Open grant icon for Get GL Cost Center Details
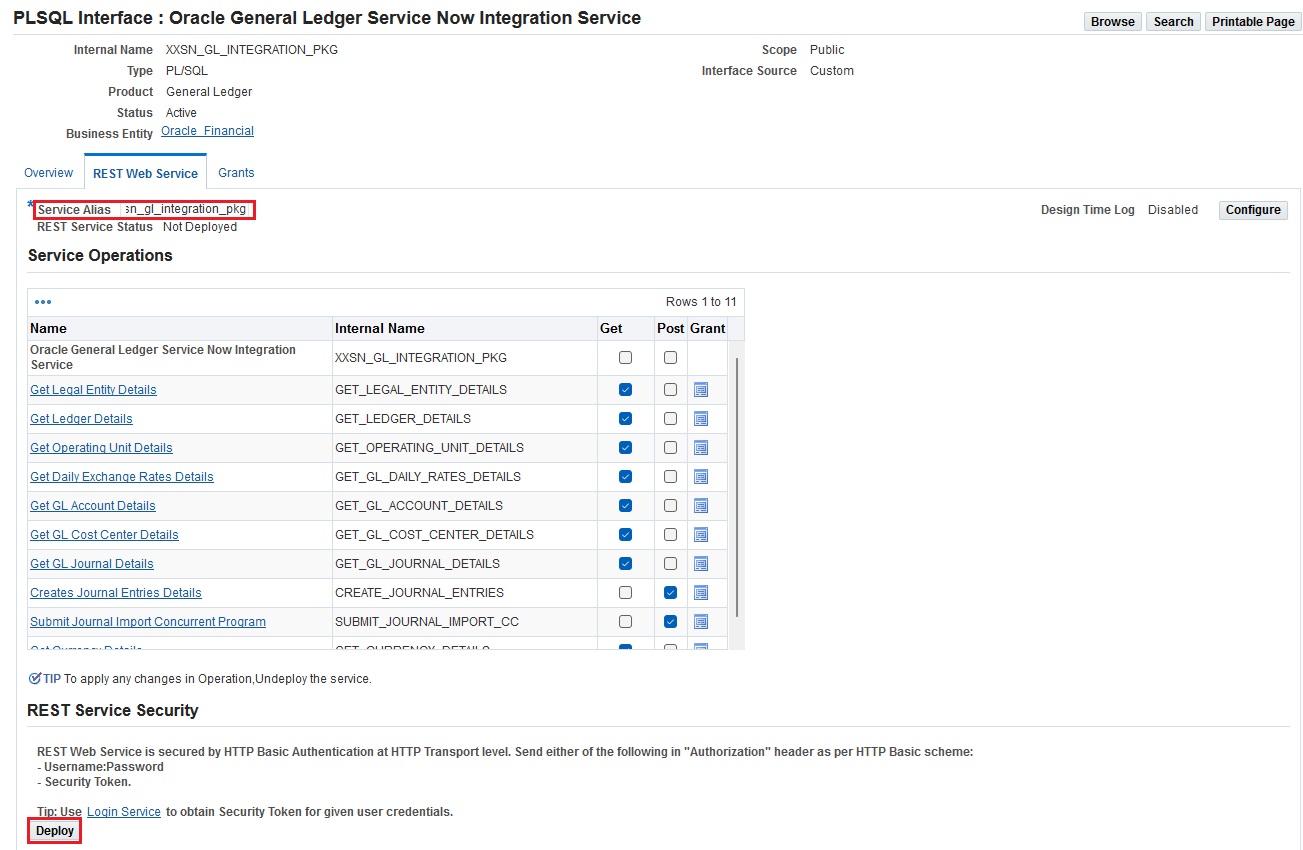The width and height of the screenshot is (1303, 850). (701, 535)
